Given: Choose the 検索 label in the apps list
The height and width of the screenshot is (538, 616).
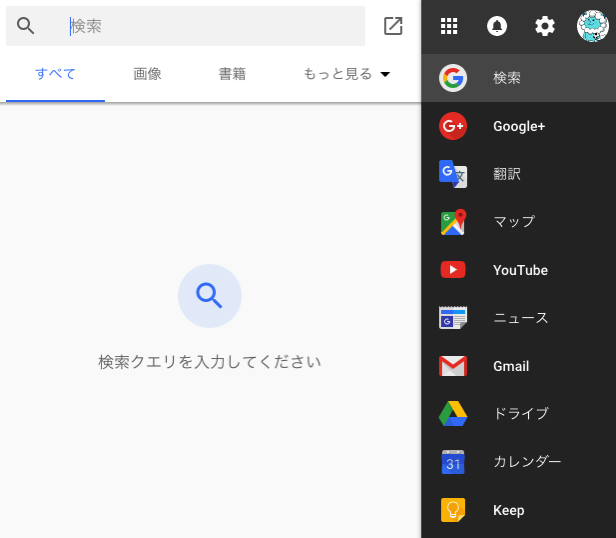Looking at the screenshot, I should [507, 78].
